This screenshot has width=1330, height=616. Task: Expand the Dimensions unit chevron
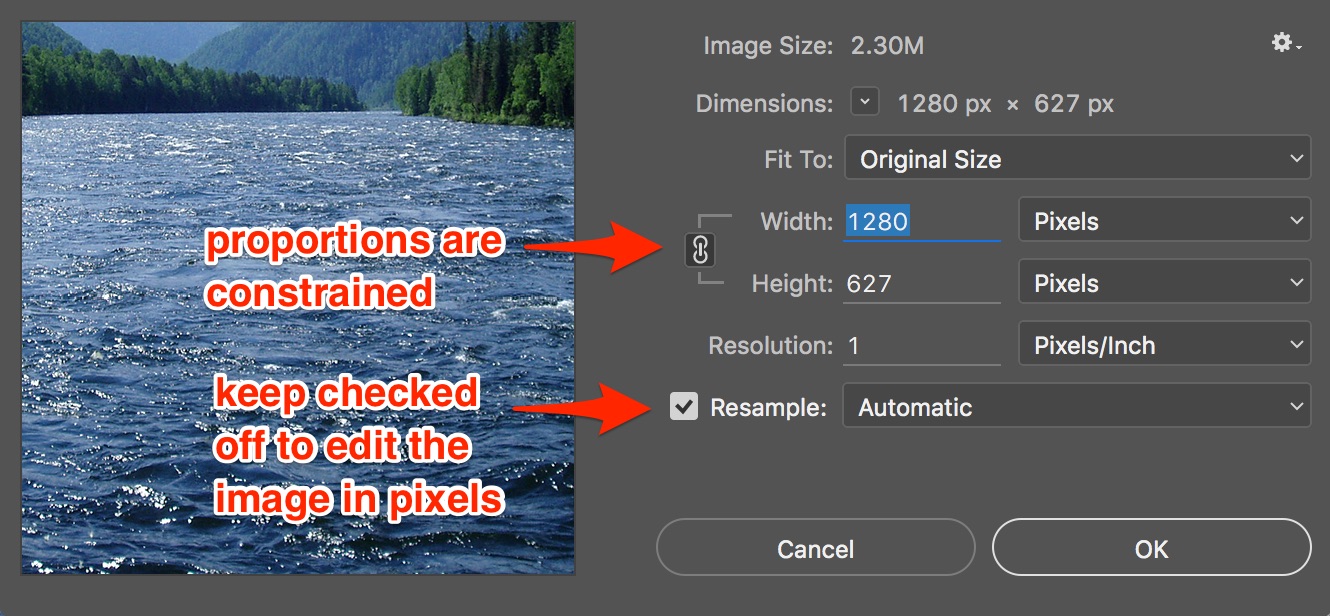tap(865, 102)
